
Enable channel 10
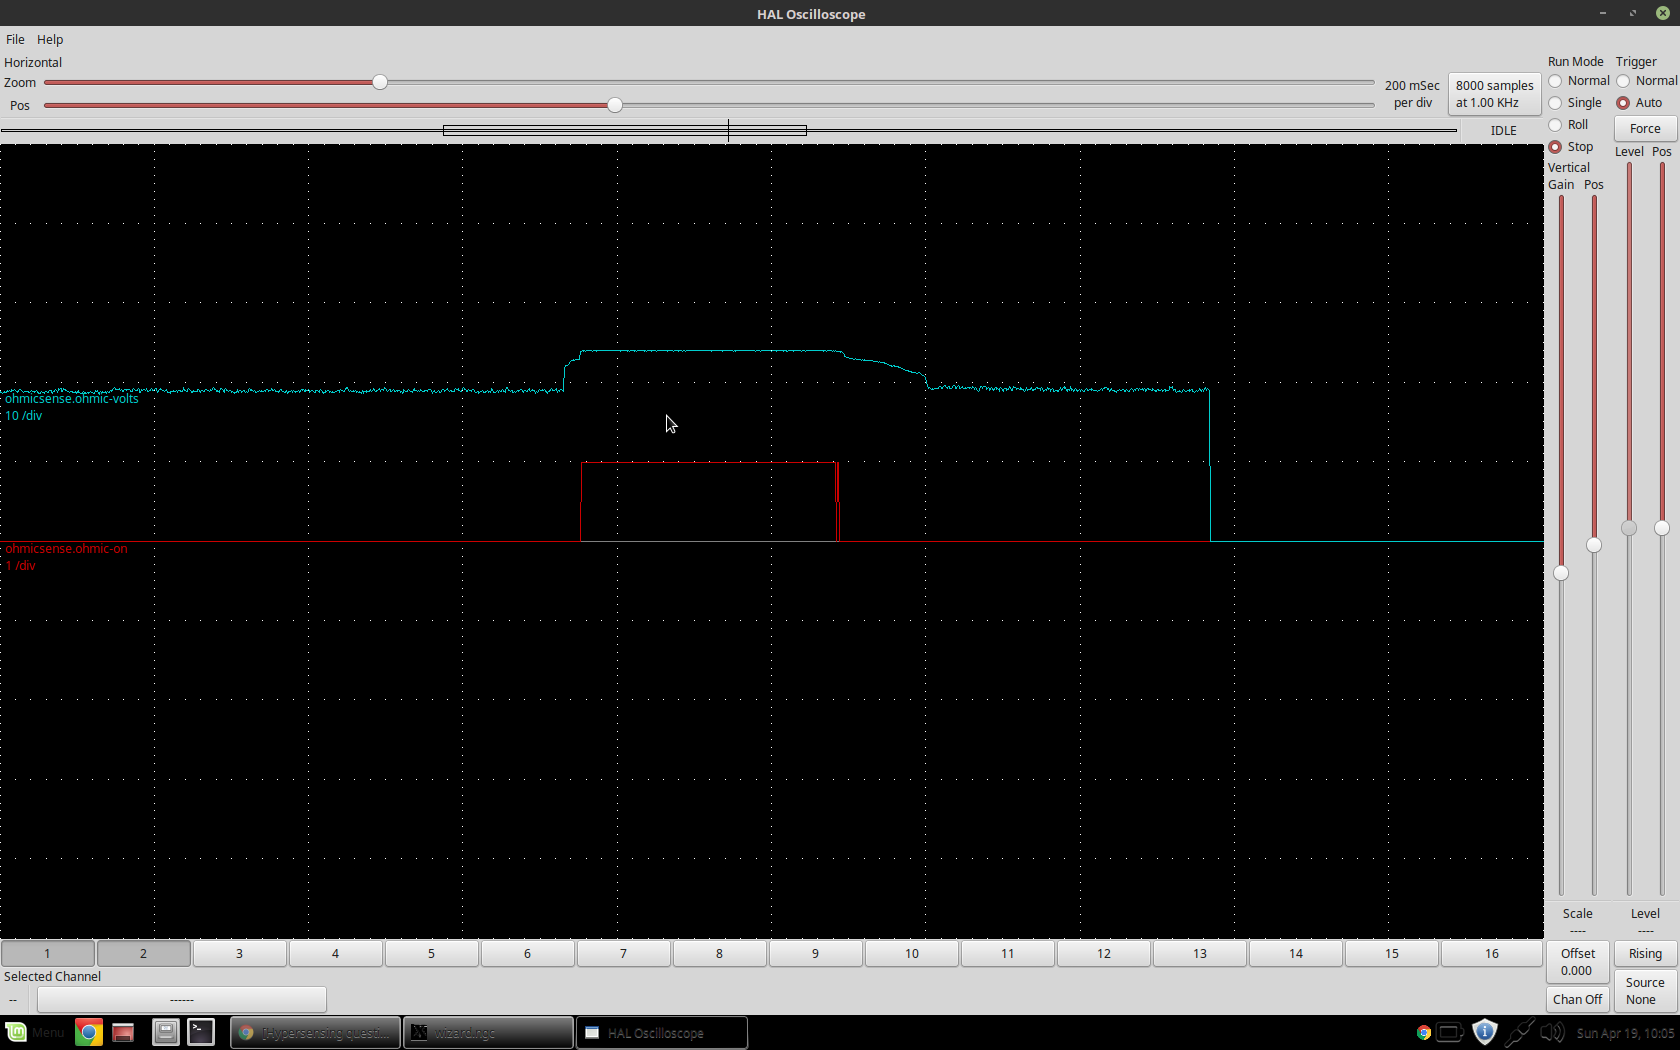[x=911, y=953]
